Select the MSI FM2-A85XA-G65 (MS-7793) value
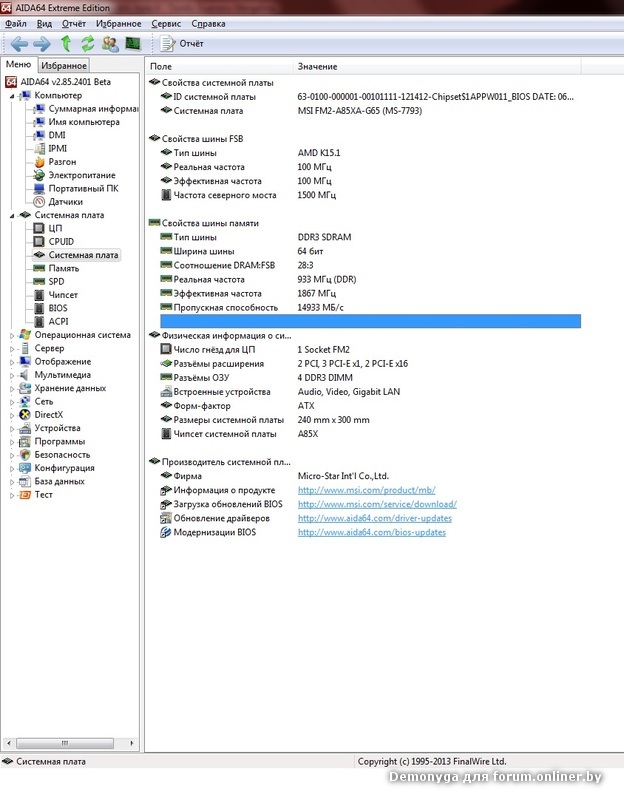Image resolution: width=624 pixels, height=800 pixels. click(x=360, y=111)
